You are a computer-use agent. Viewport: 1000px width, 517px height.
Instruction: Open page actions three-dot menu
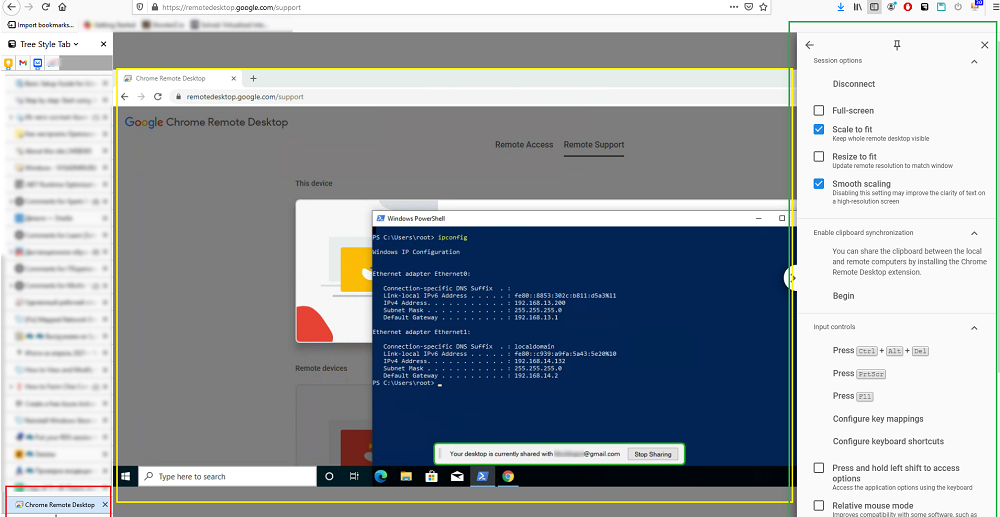pos(733,8)
